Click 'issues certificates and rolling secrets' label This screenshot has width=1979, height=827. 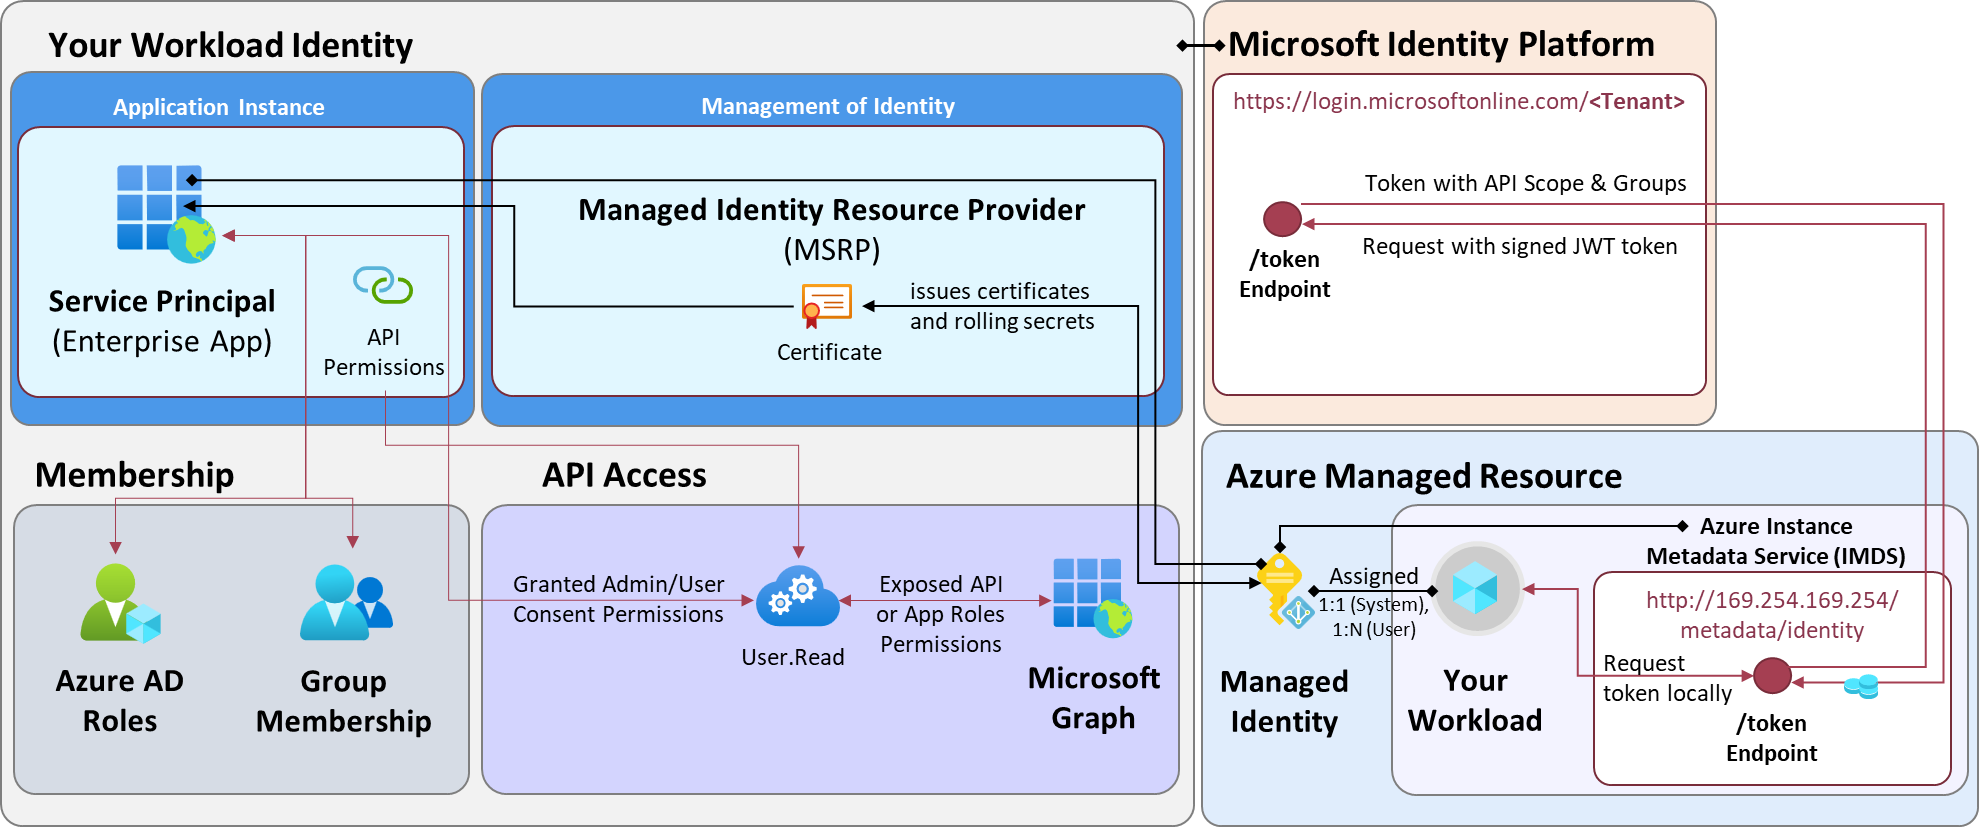point(1002,306)
